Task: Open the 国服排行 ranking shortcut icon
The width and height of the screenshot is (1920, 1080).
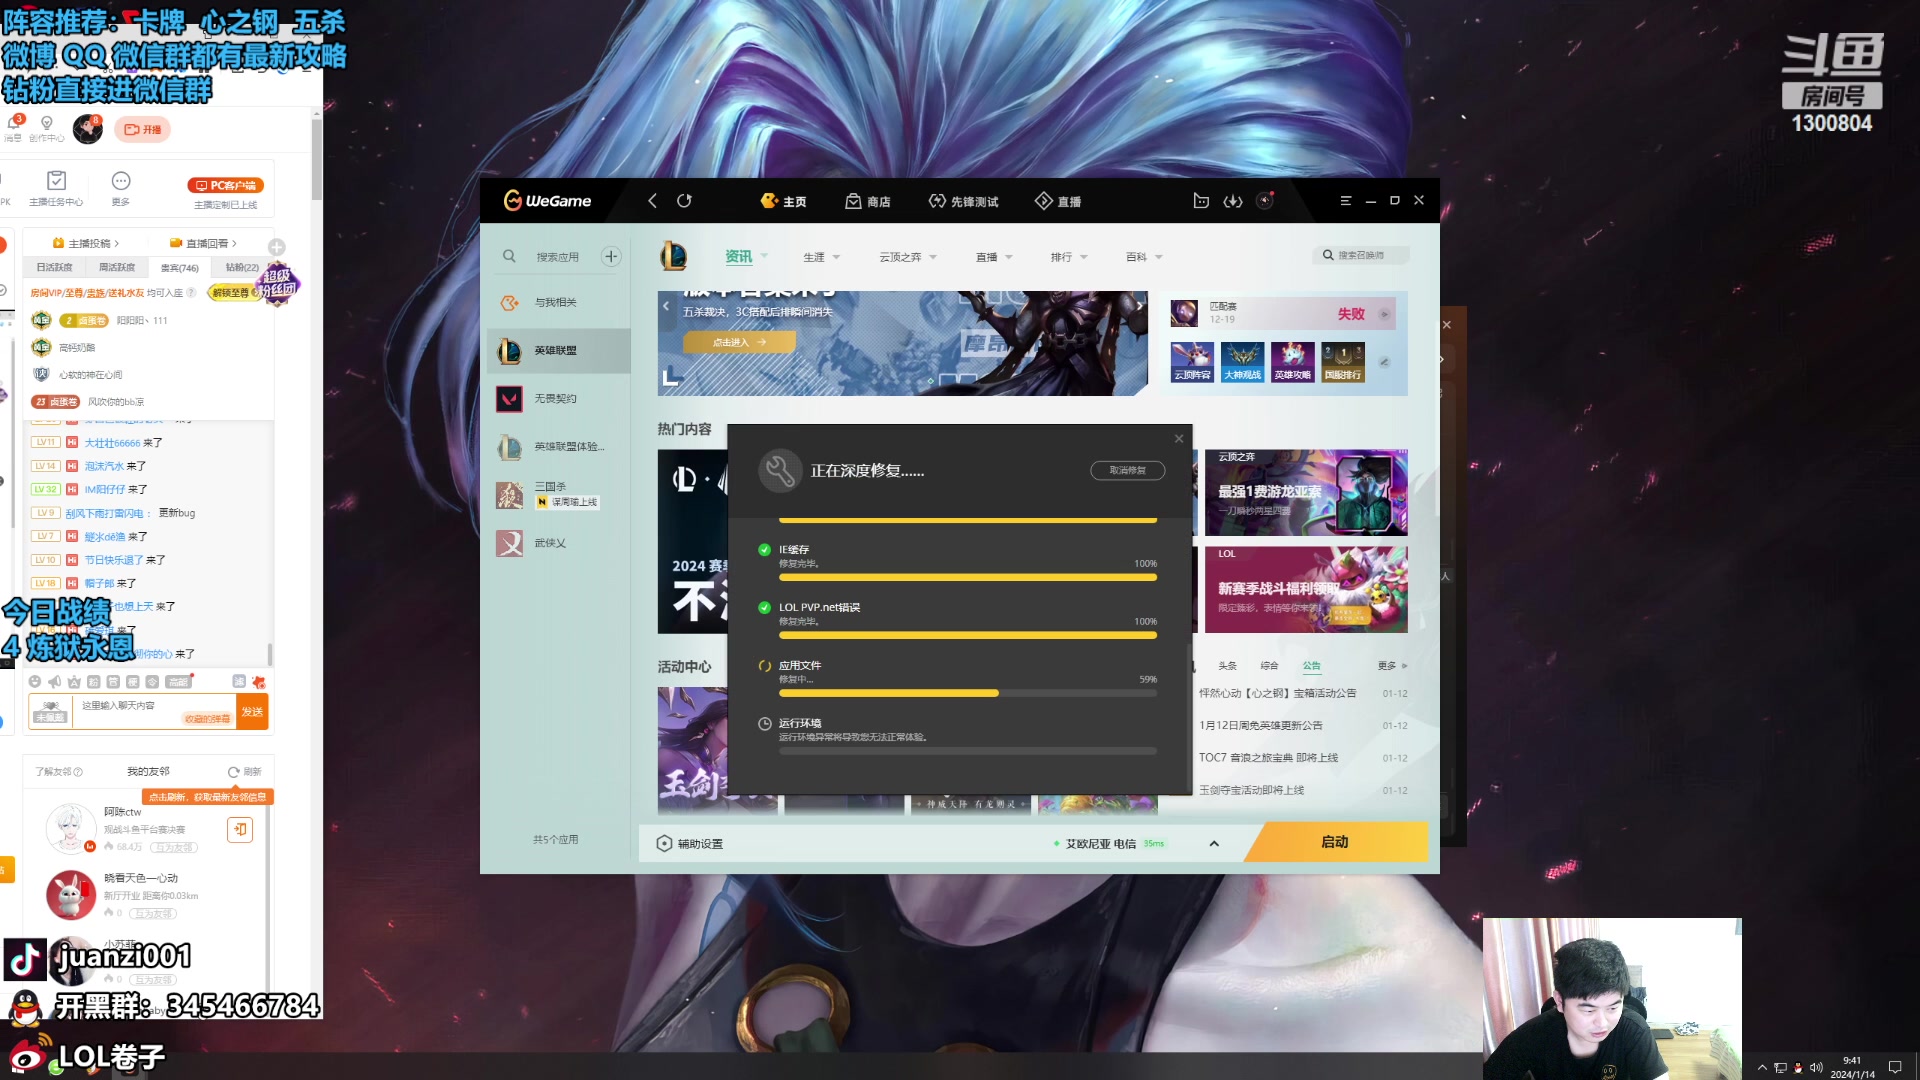Action: [1343, 362]
